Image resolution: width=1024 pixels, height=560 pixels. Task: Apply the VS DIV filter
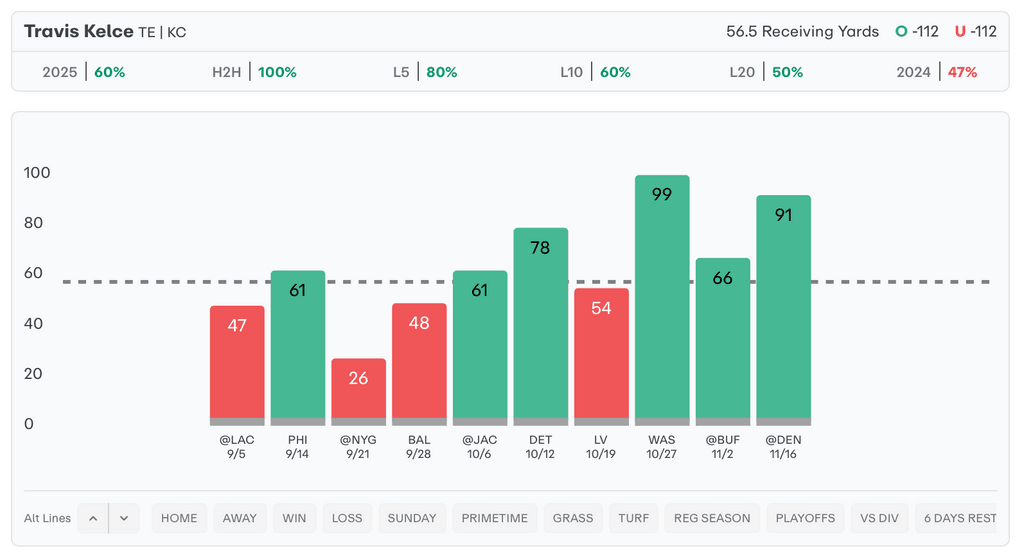pos(879,518)
